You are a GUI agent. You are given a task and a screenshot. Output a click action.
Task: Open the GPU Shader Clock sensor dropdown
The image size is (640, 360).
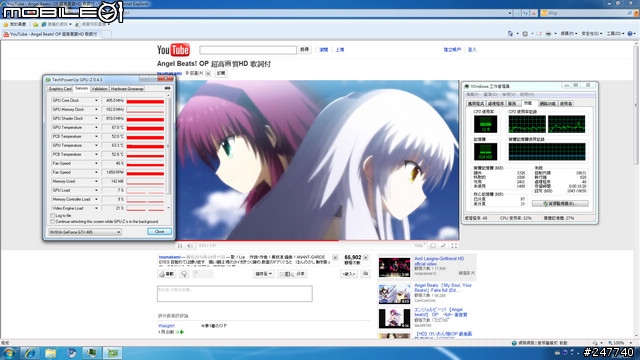(x=96, y=118)
